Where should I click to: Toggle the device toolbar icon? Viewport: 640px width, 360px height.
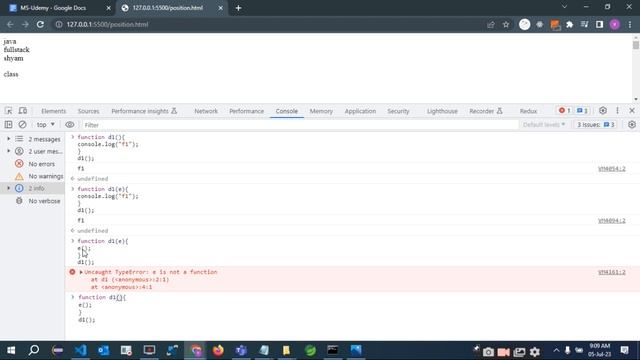point(23,111)
